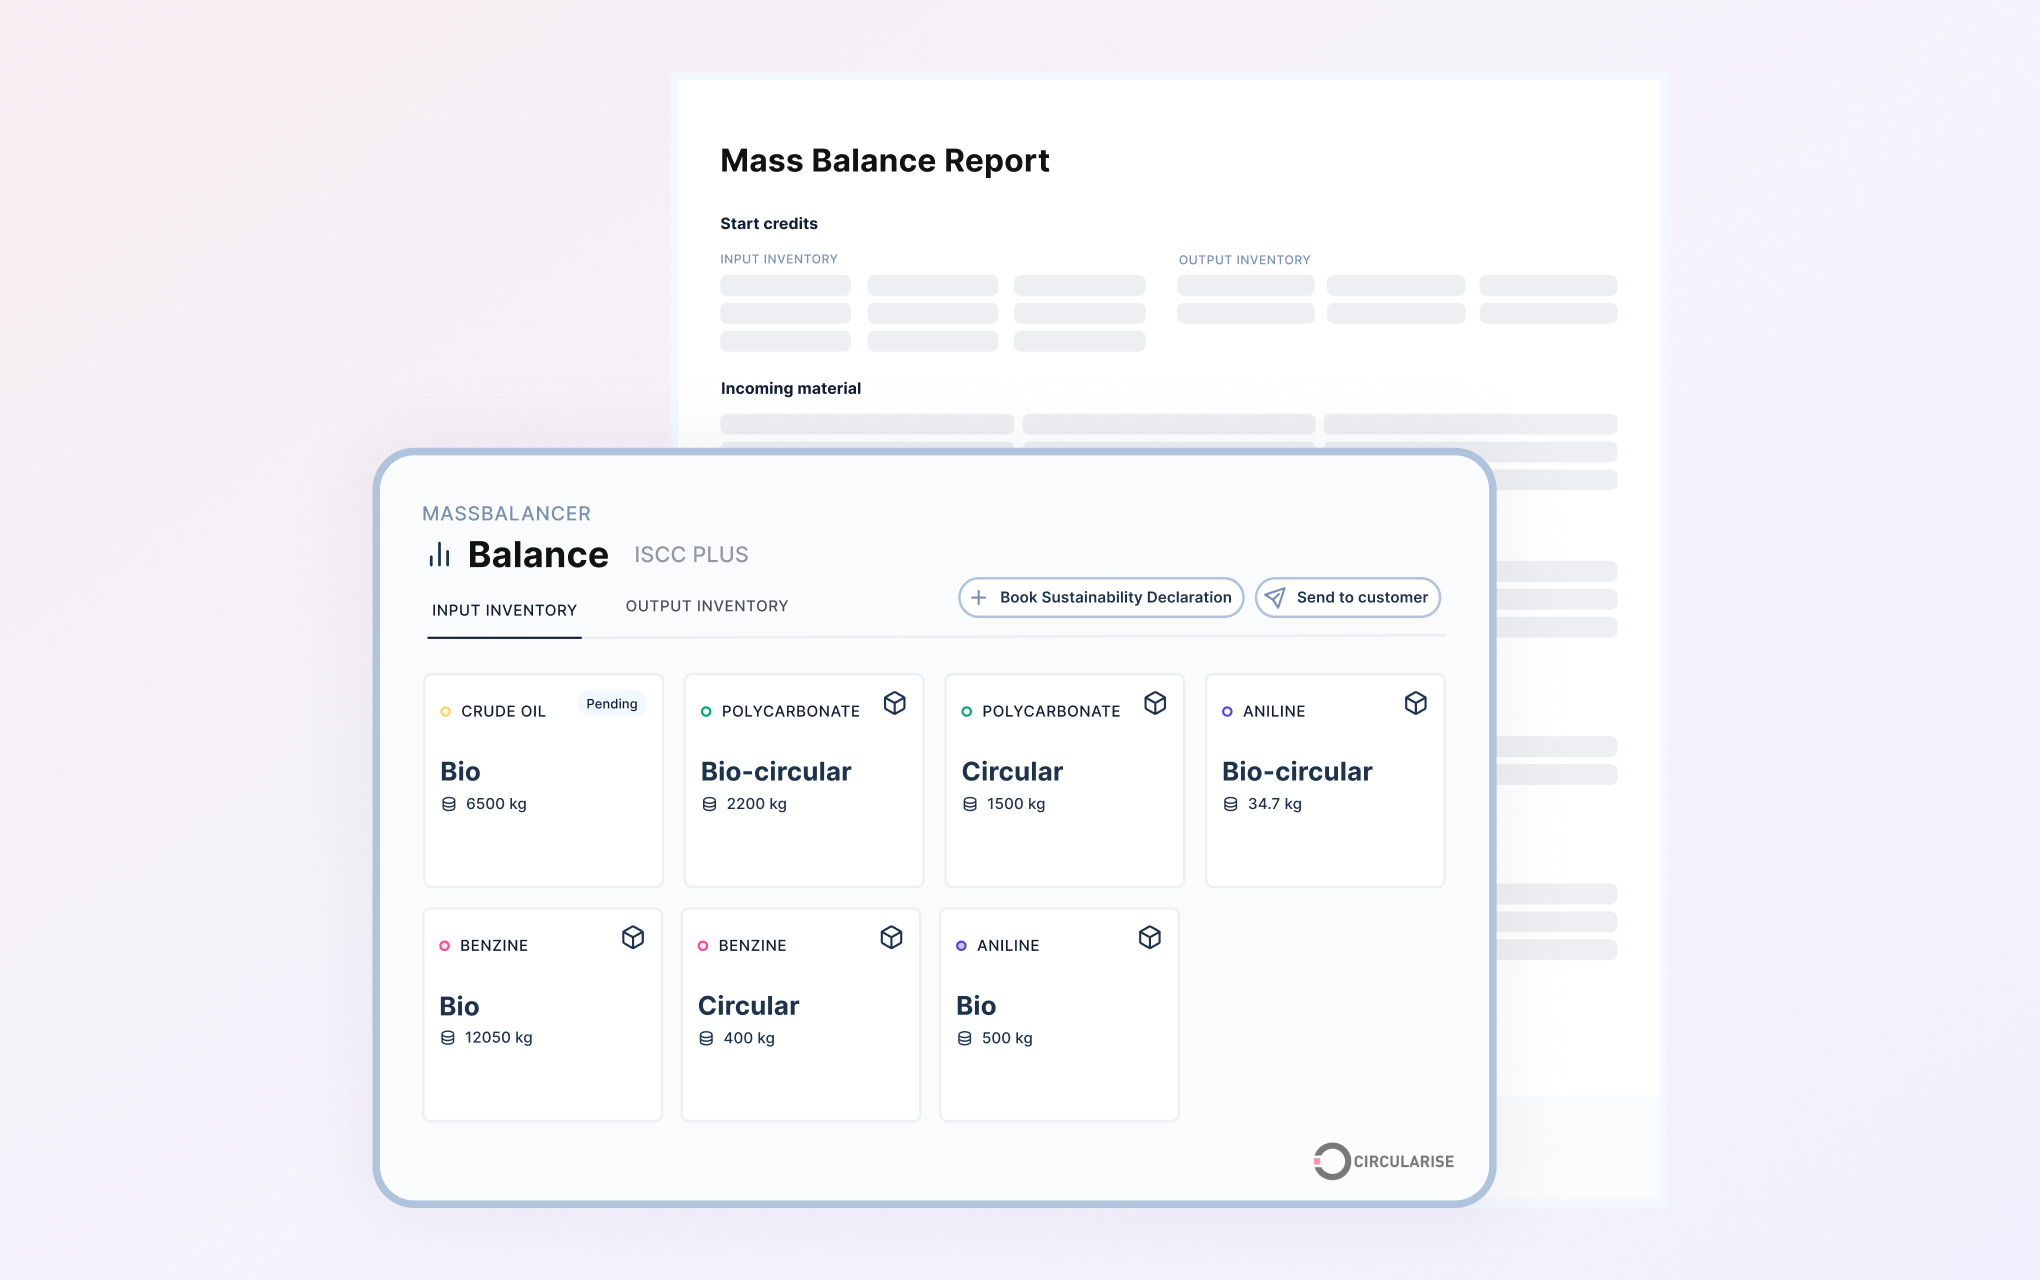
Task: Click Book Sustainability Declaration
Action: [x=1100, y=597]
